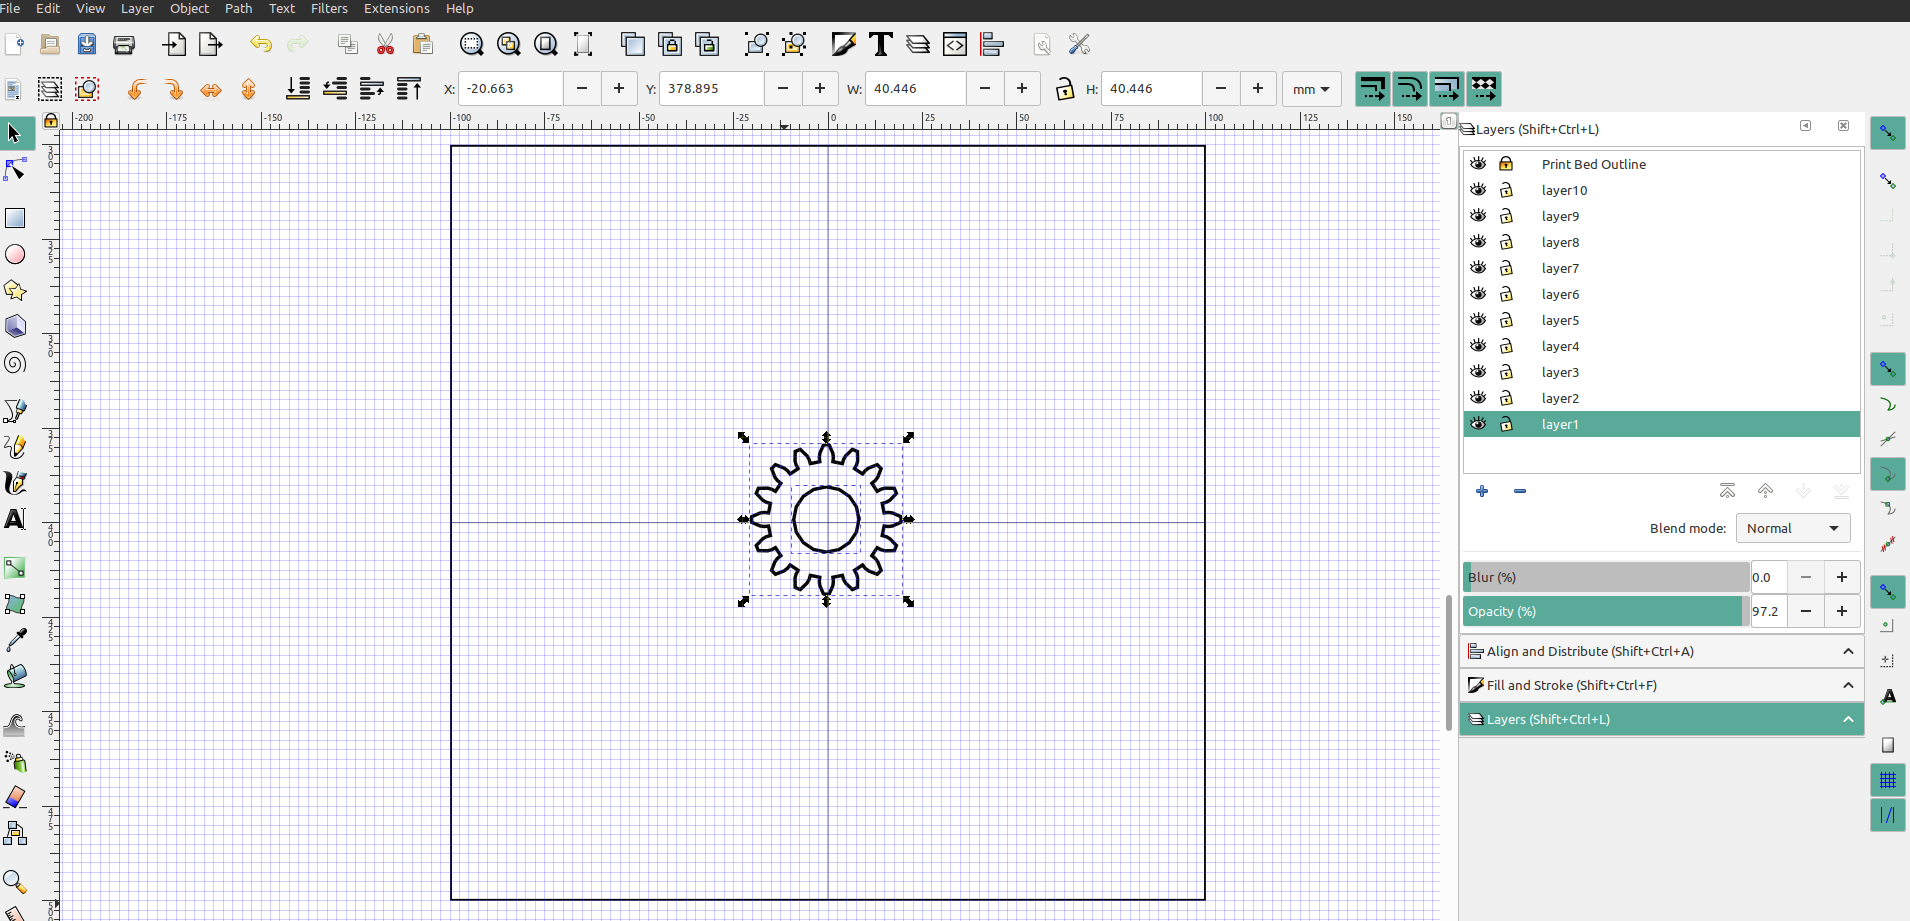The image size is (1910, 921).
Task: Open the Blend mode dropdown
Action: click(x=1793, y=528)
